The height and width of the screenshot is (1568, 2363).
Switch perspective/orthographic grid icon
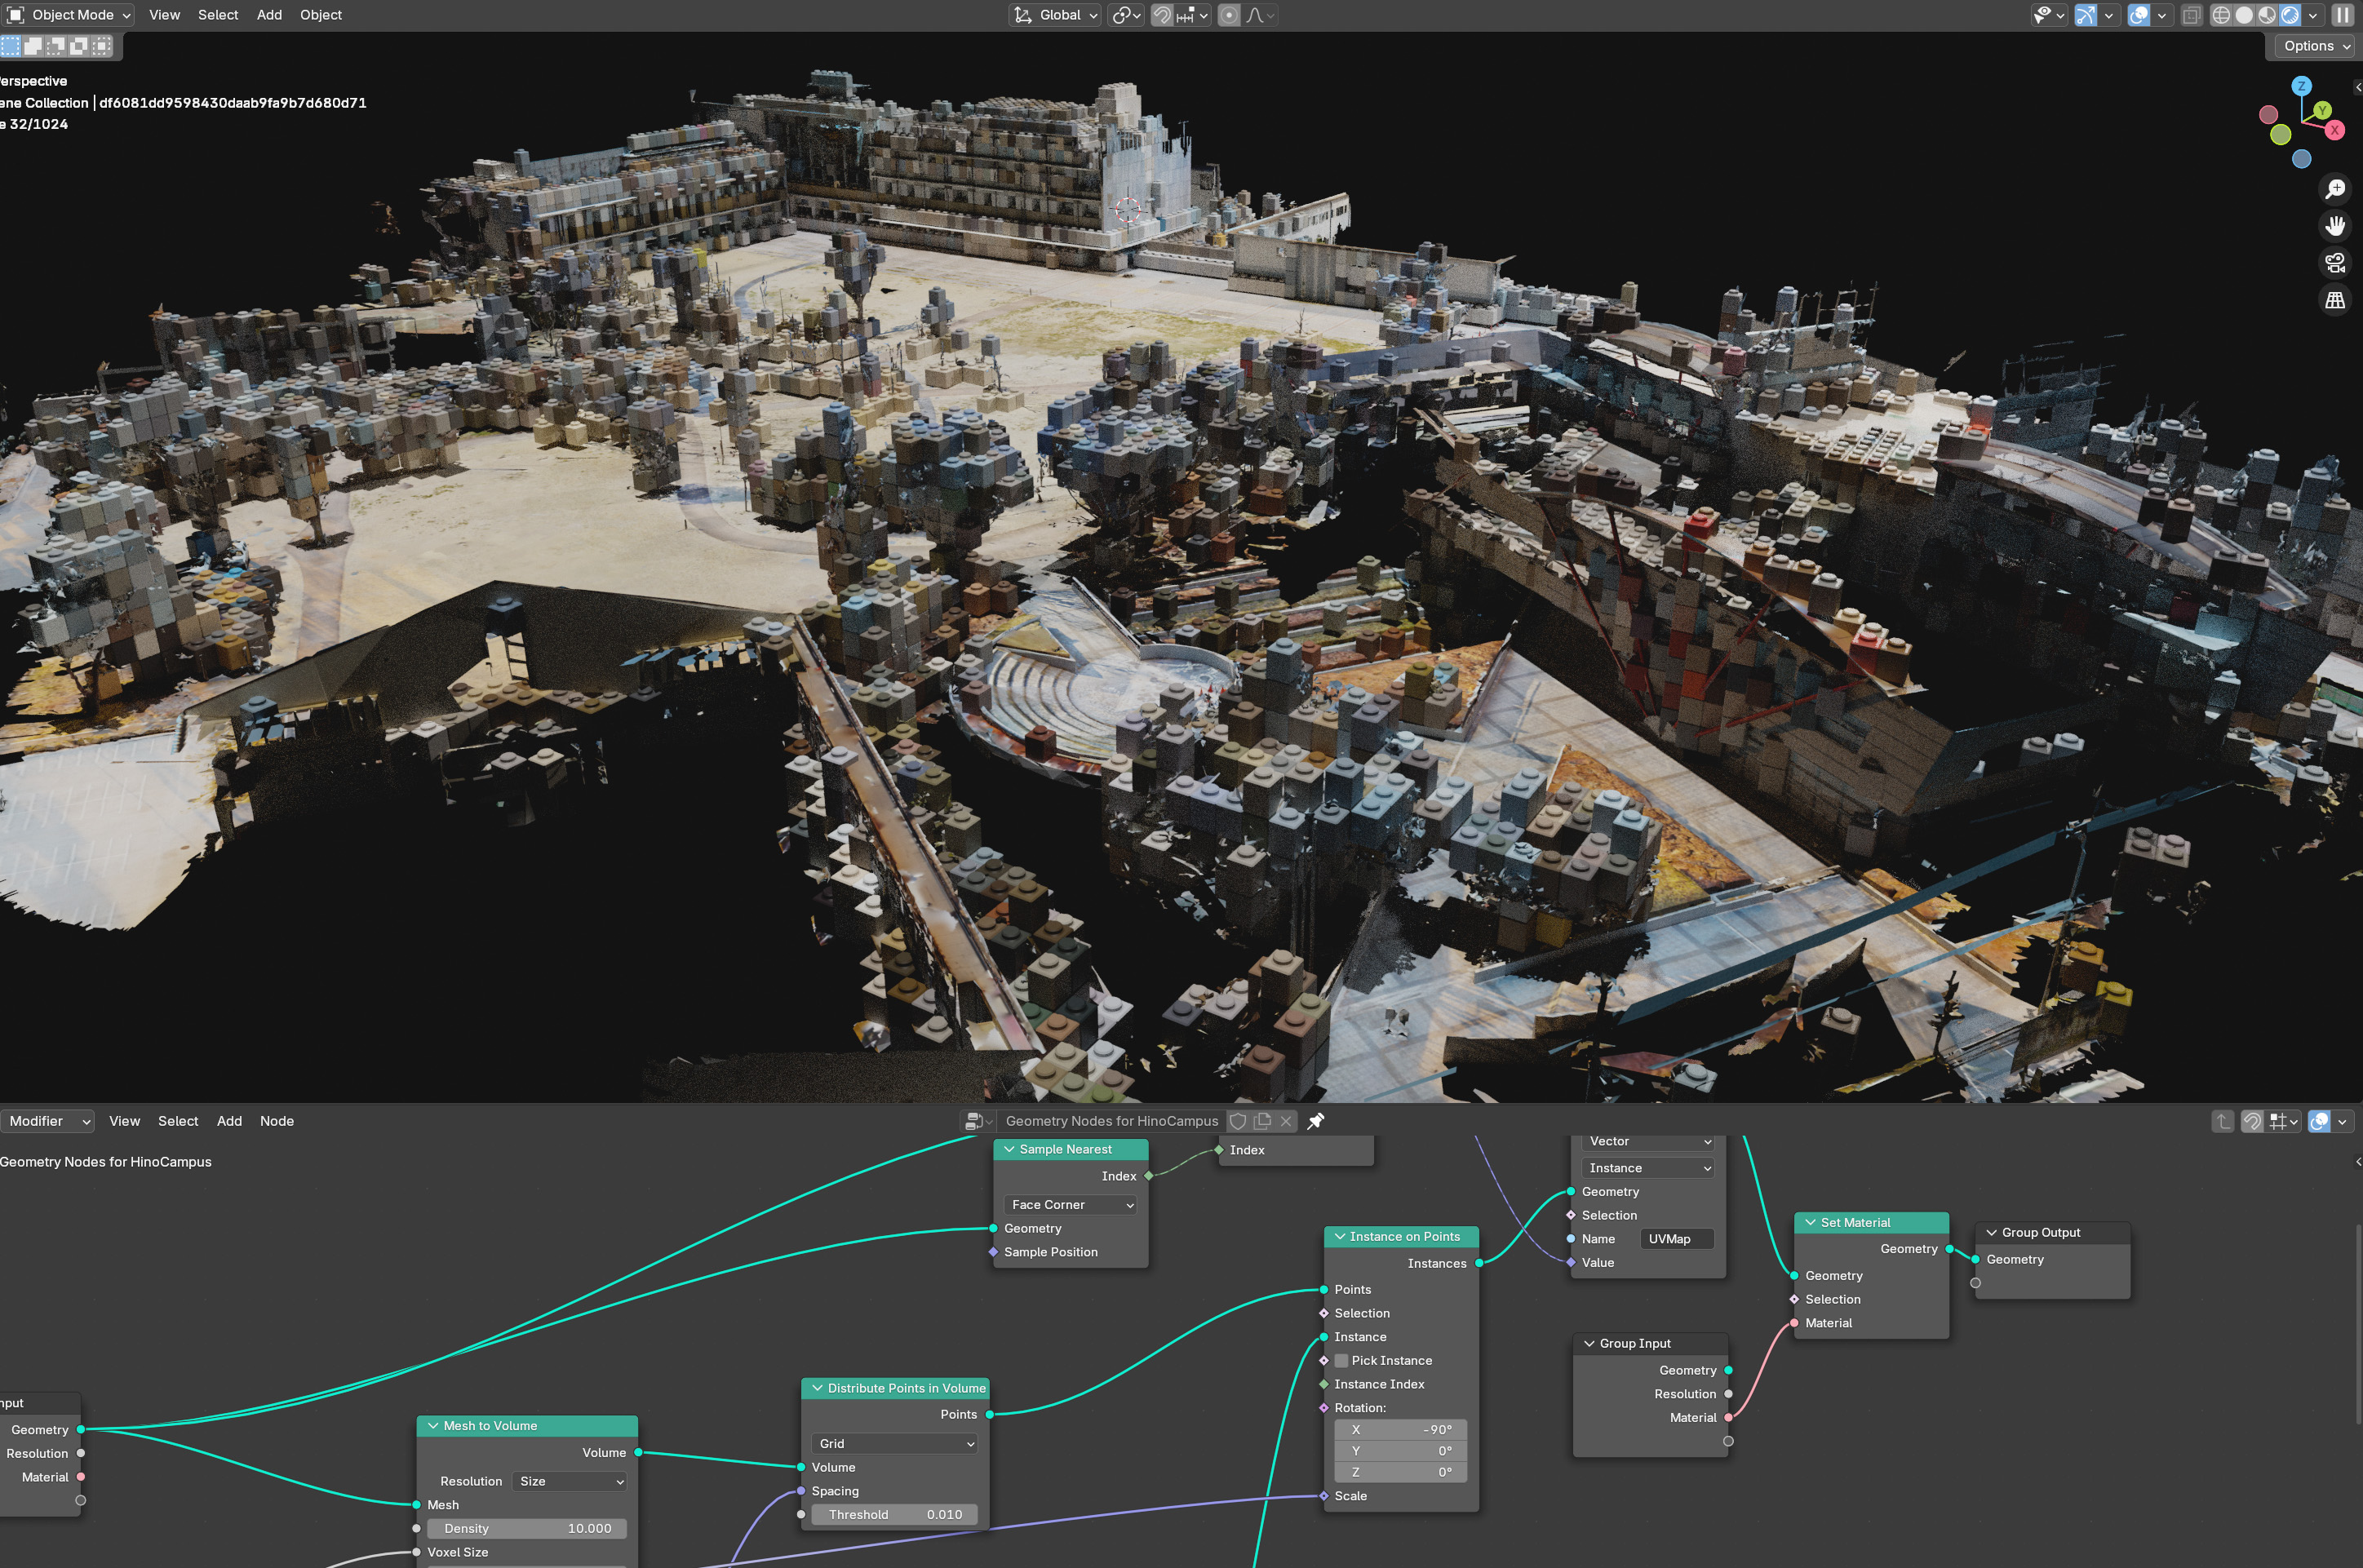[2335, 300]
